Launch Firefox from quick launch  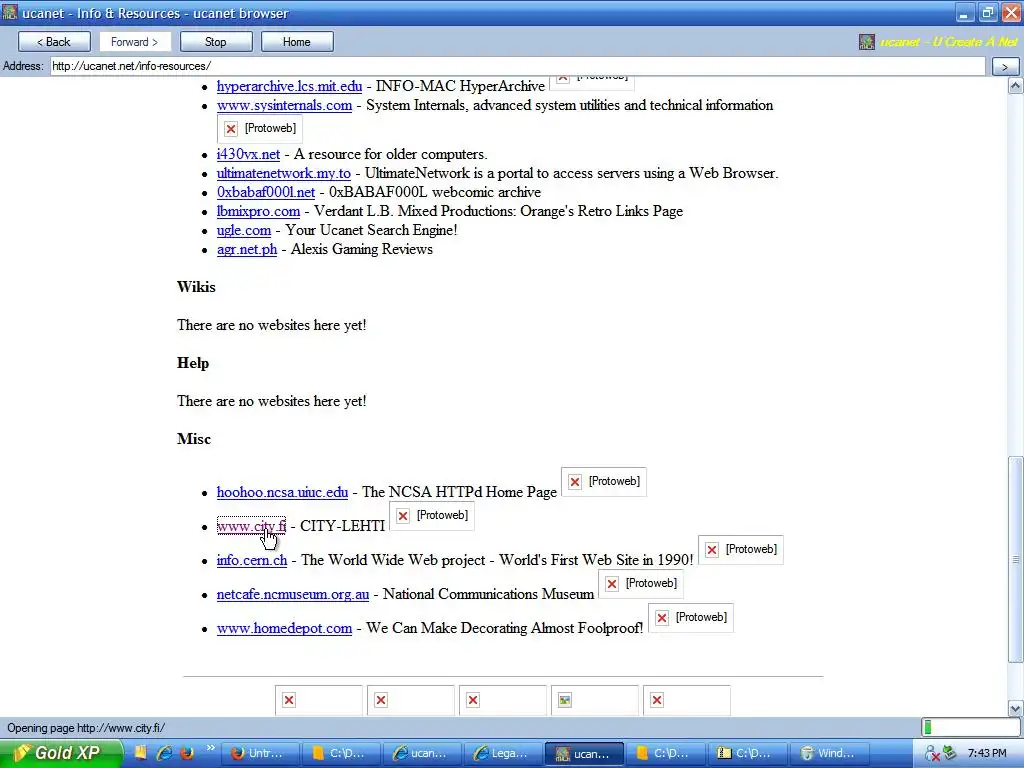(187, 753)
